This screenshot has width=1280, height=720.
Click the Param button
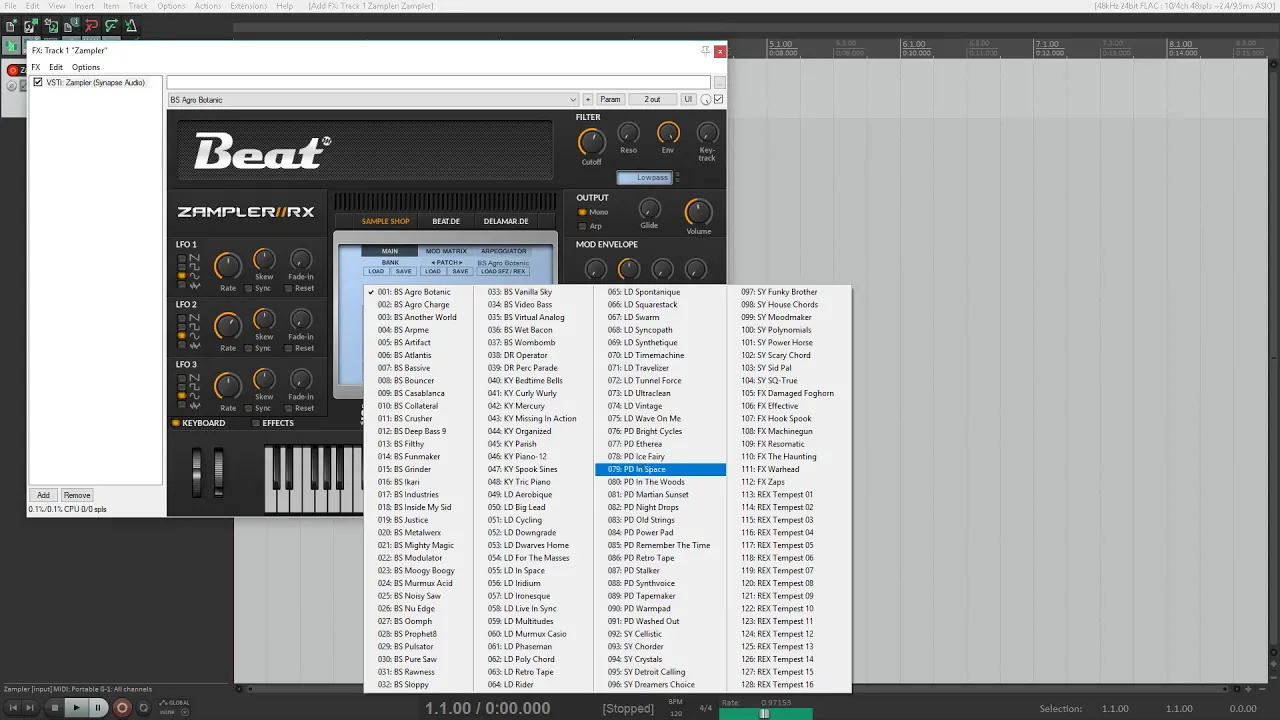(610, 99)
